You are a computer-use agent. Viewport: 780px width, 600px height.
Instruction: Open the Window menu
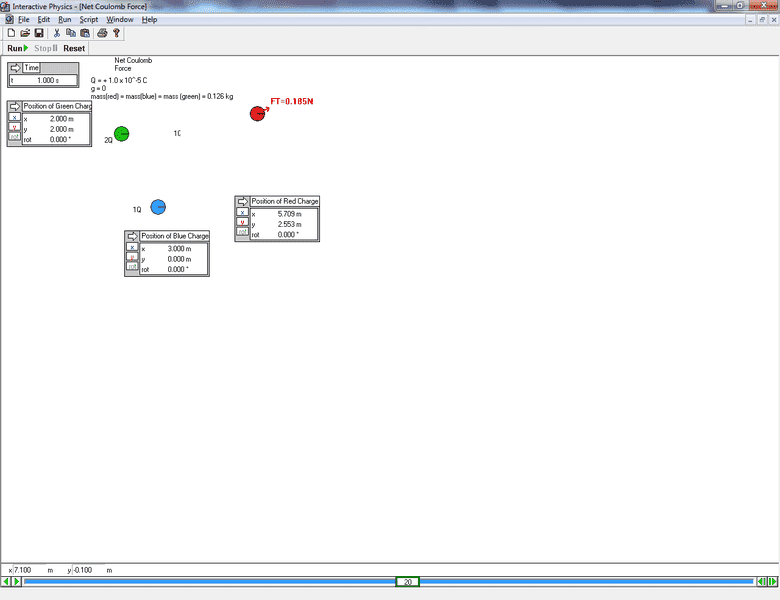(x=120, y=19)
